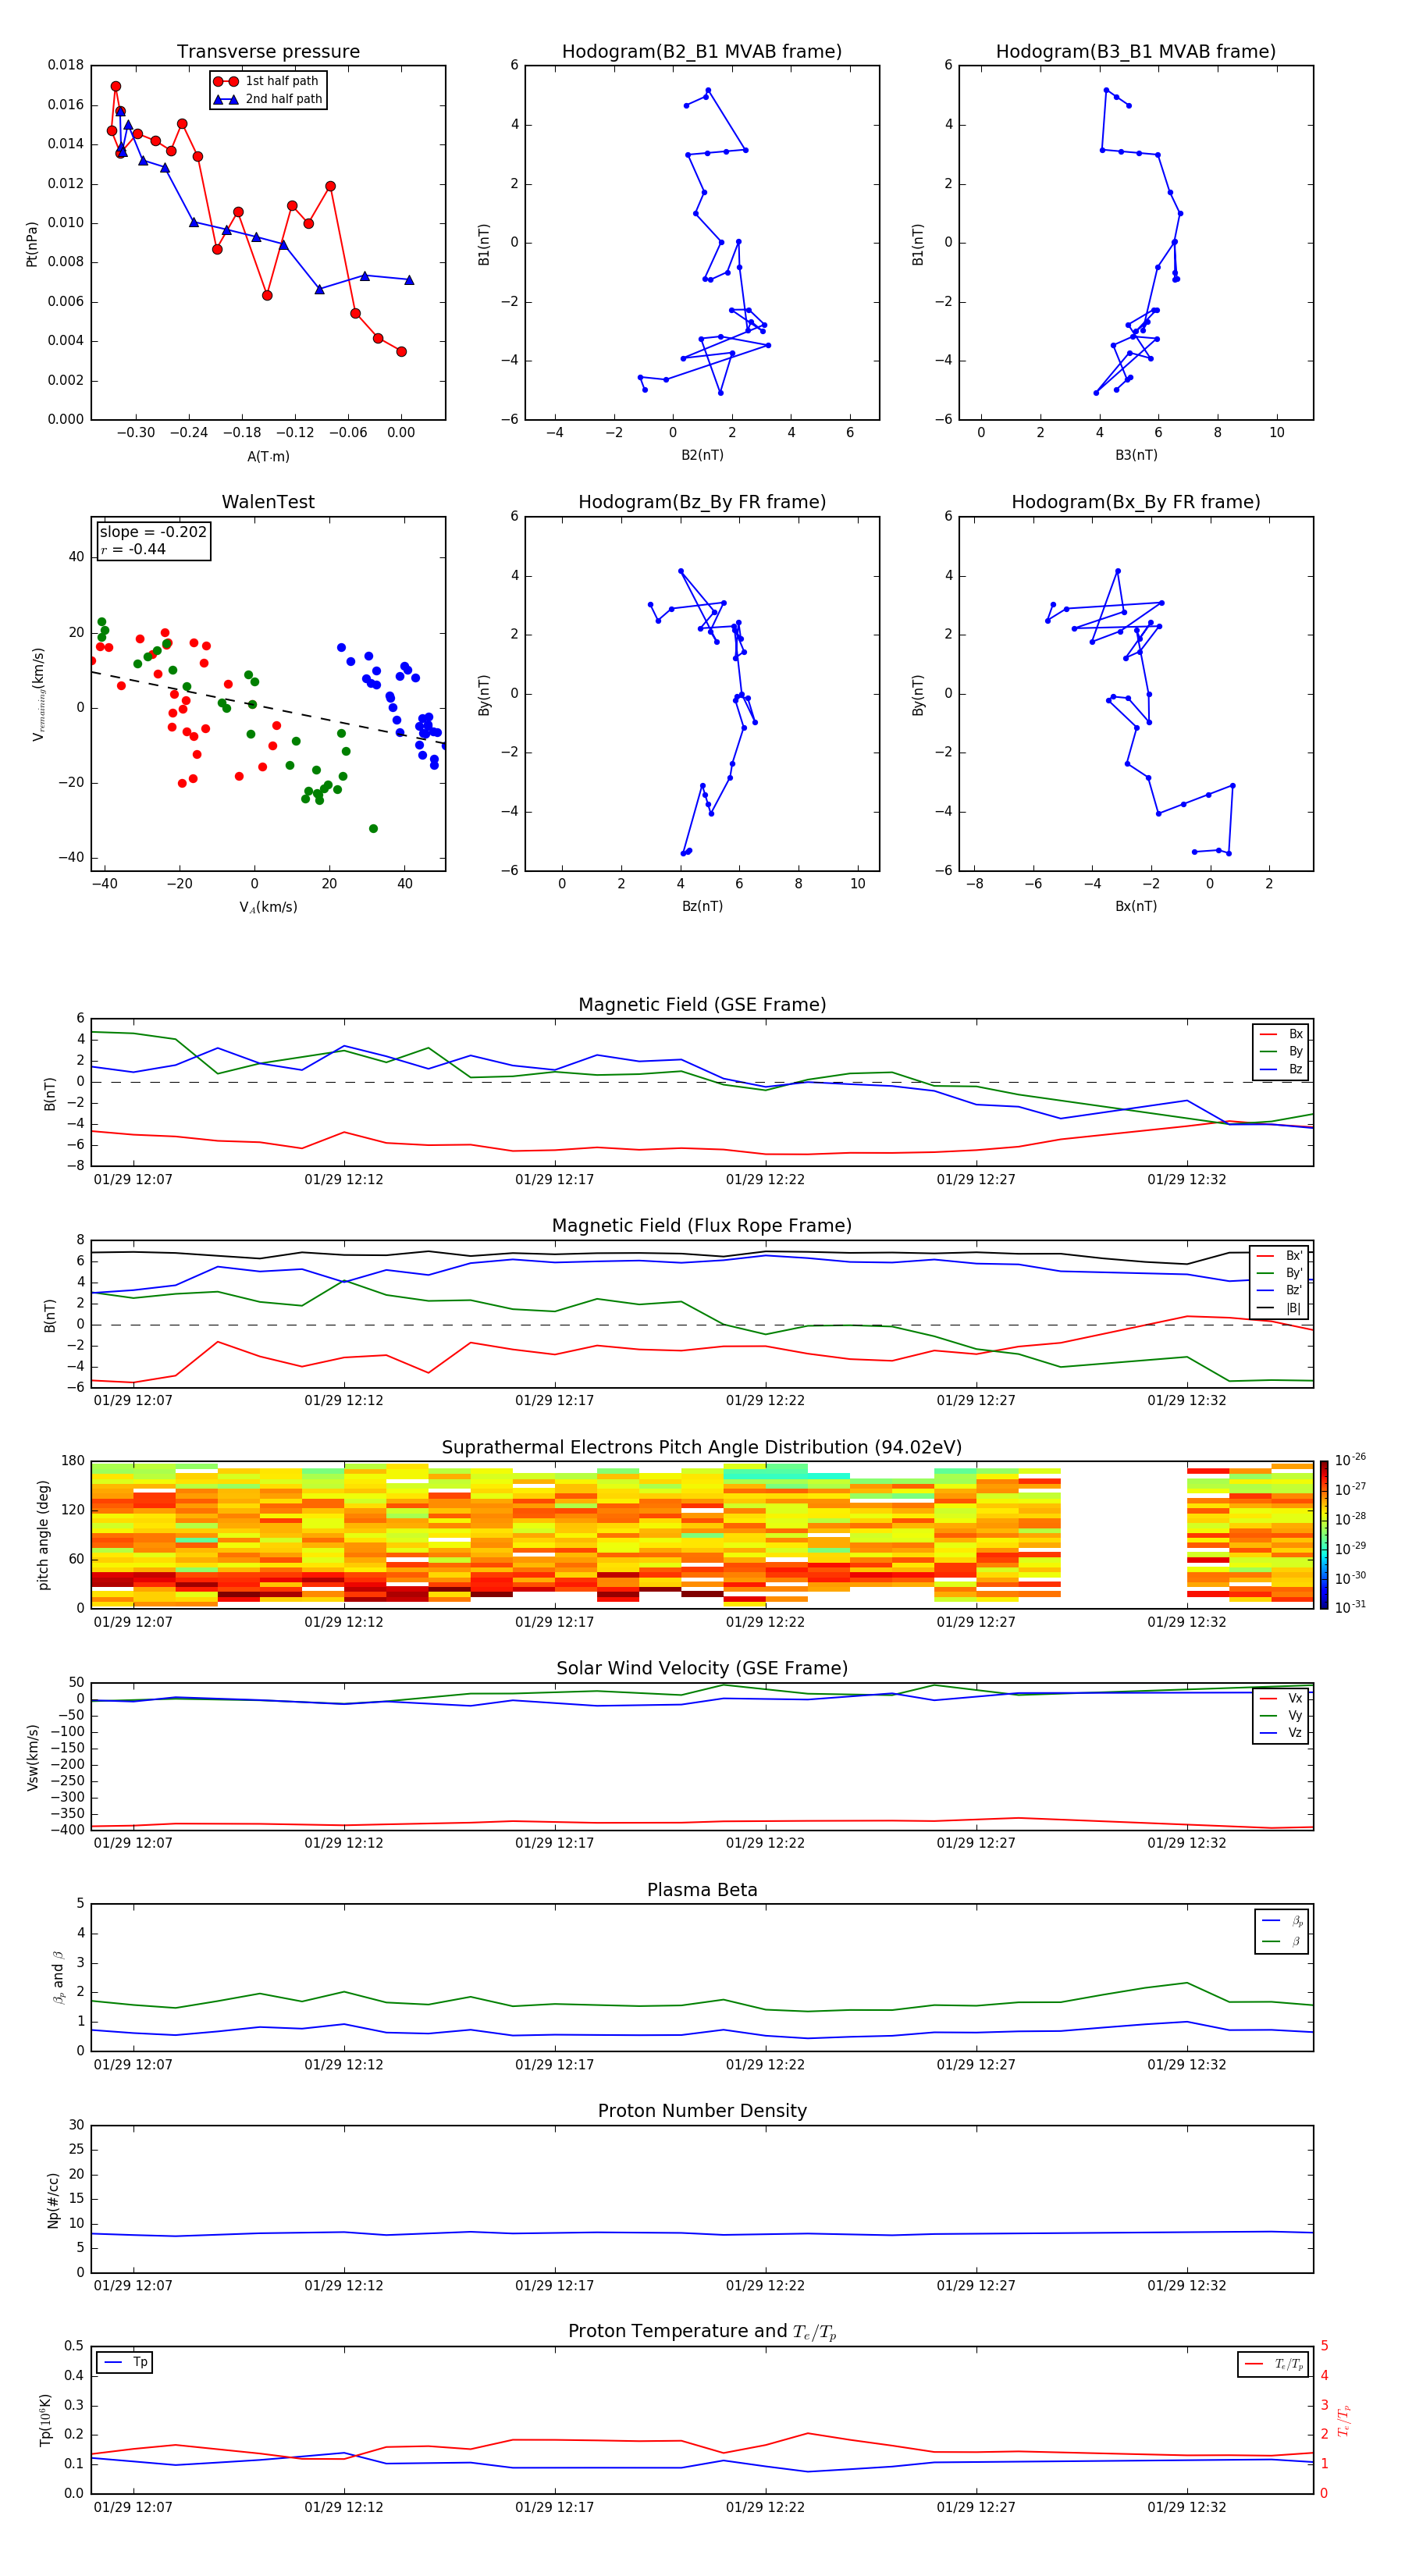Click the "Bx(nT)" x-axis label
Viewport: 1405px width, 2576px height.
point(1136,906)
